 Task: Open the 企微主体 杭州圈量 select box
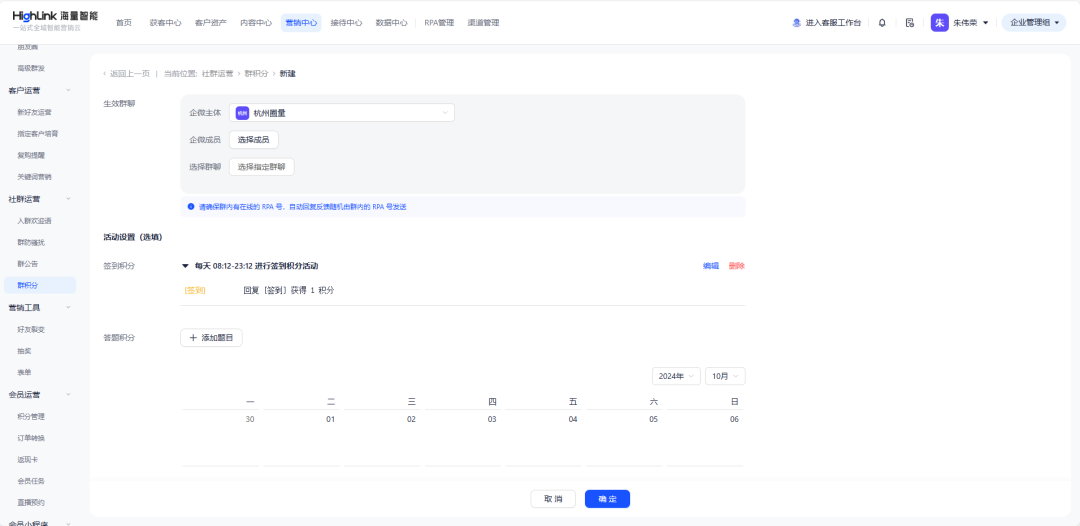[x=342, y=113]
